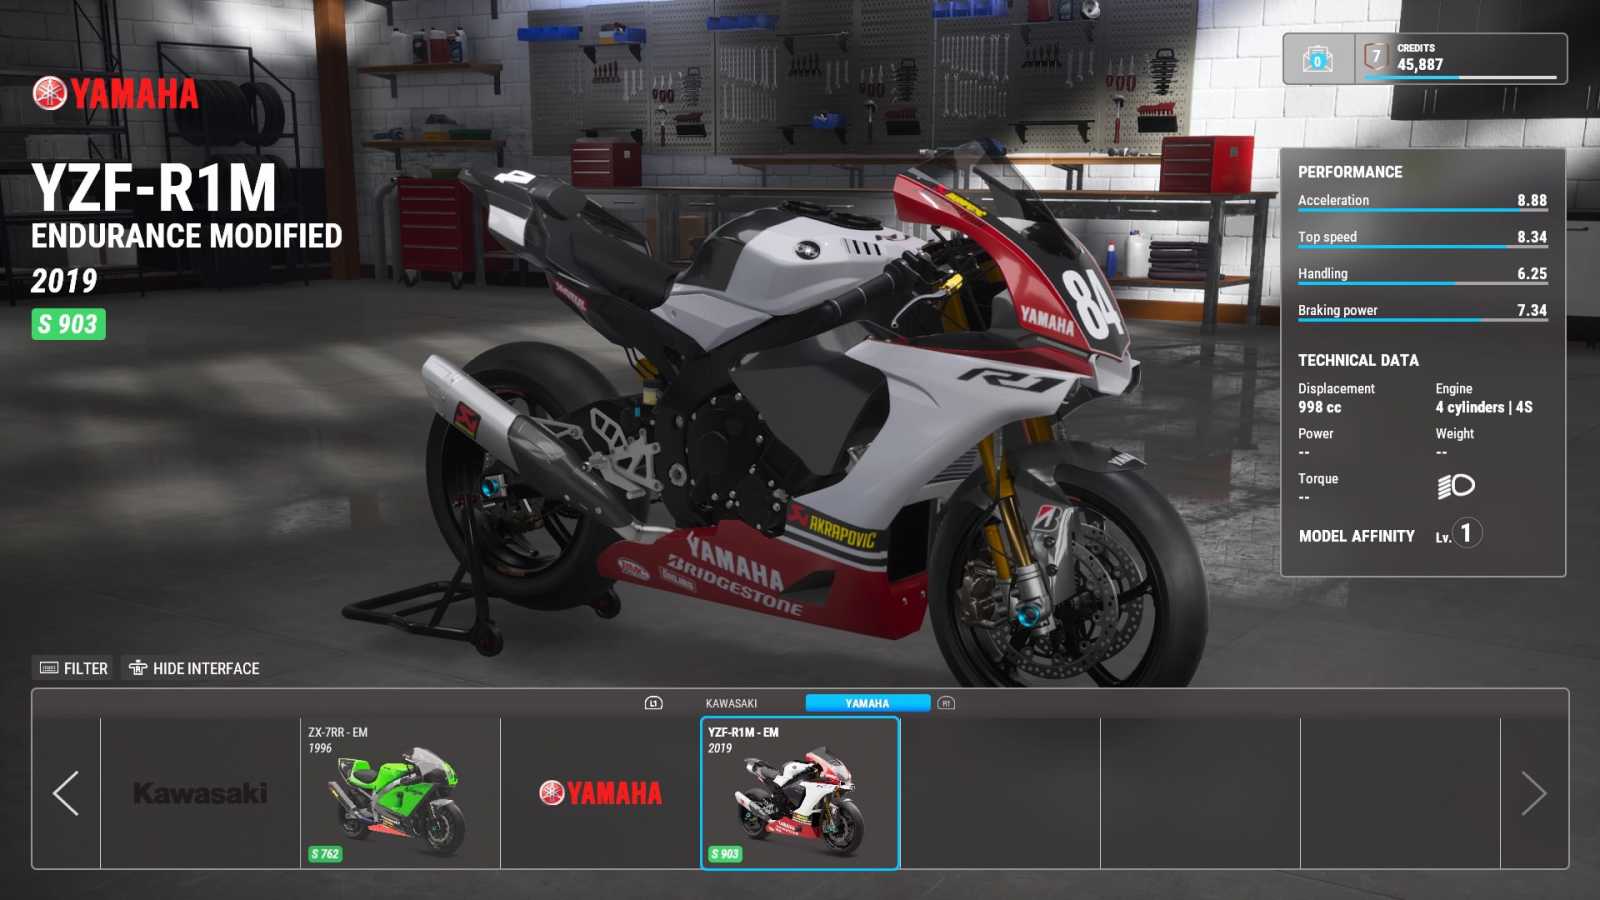Click the Model Affinity level 1 circle
Viewport: 1600px width, 900px height.
click(1466, 534)
